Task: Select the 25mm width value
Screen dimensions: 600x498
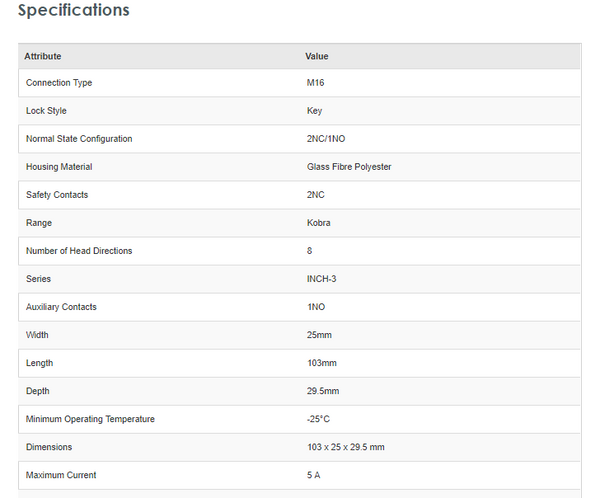Action: (x=318, y=335)
